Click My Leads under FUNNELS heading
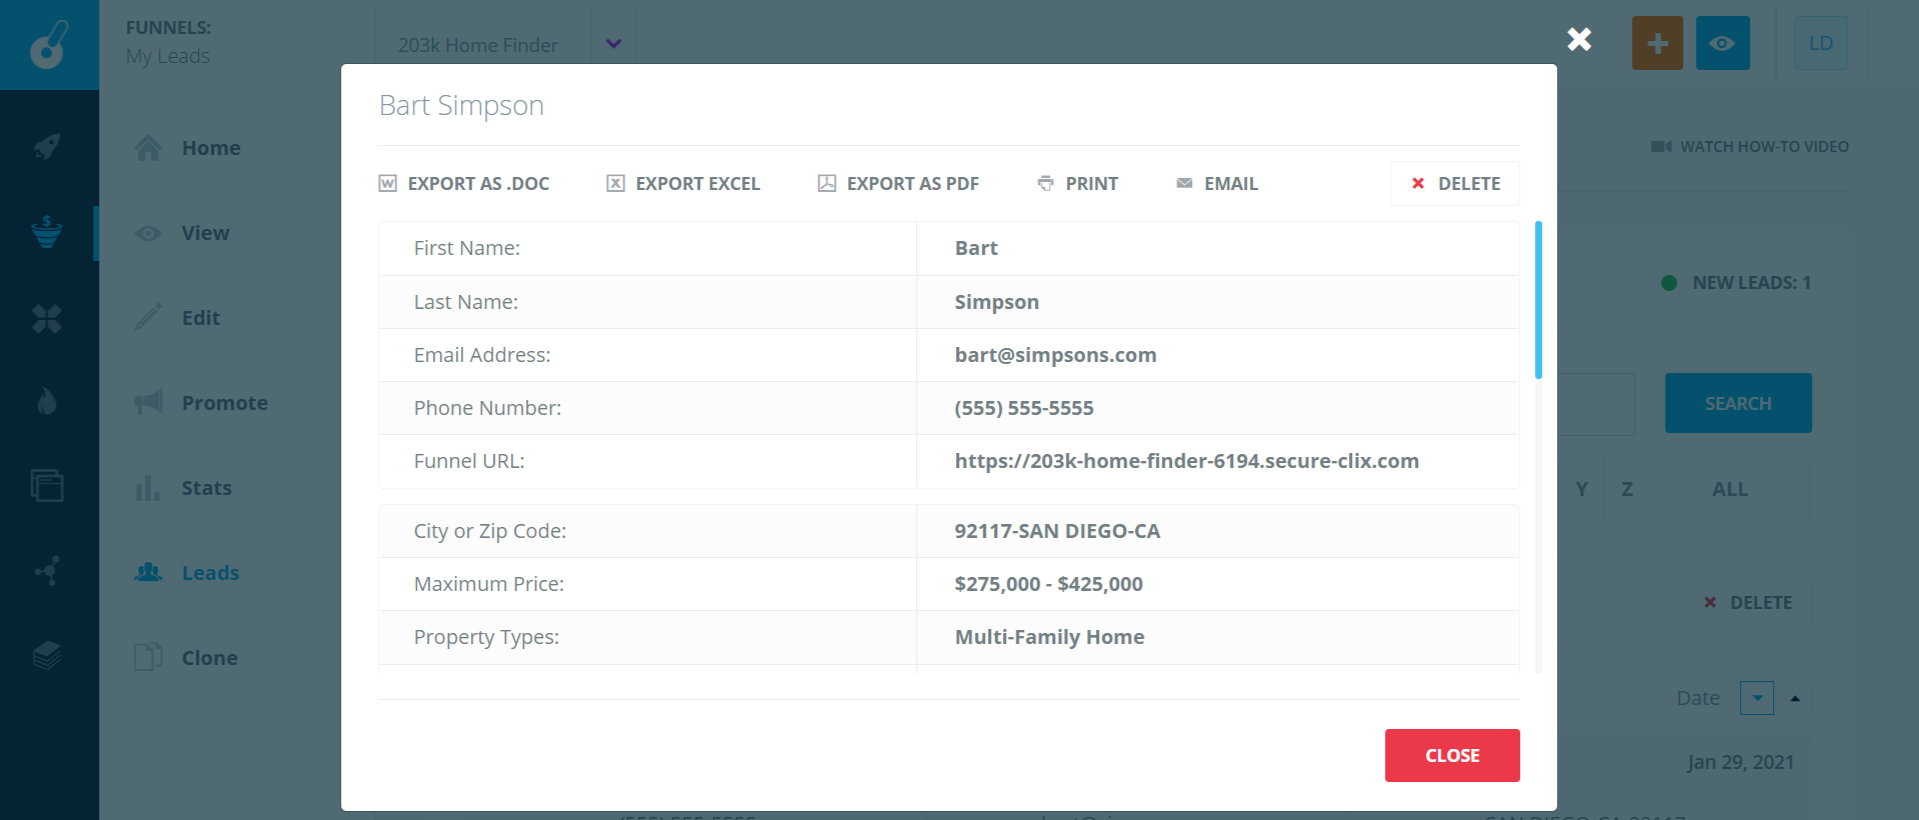 point(168,56)
